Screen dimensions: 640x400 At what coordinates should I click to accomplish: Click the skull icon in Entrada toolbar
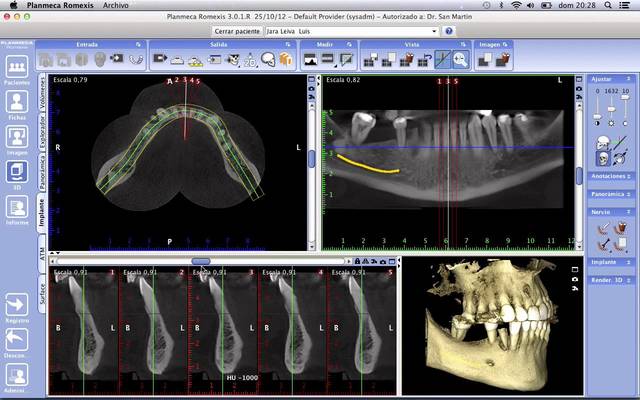(x=100, y=60)
